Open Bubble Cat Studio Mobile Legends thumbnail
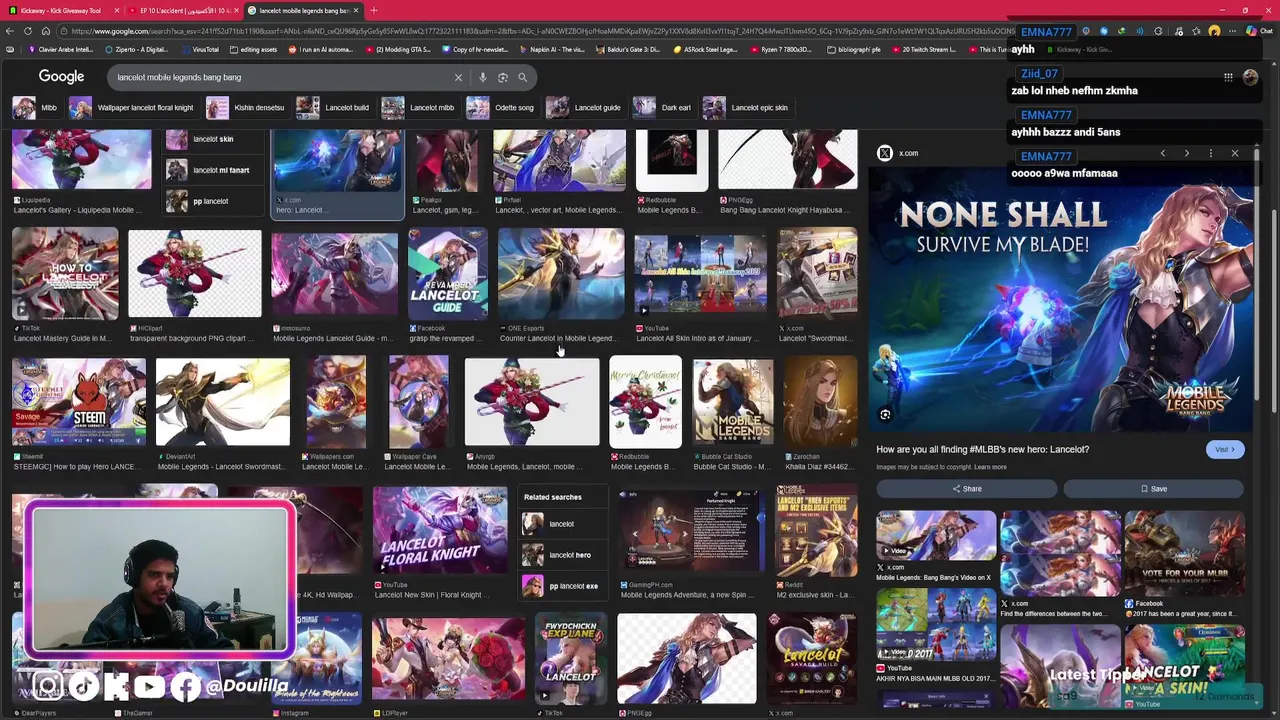 coord(733,402)
